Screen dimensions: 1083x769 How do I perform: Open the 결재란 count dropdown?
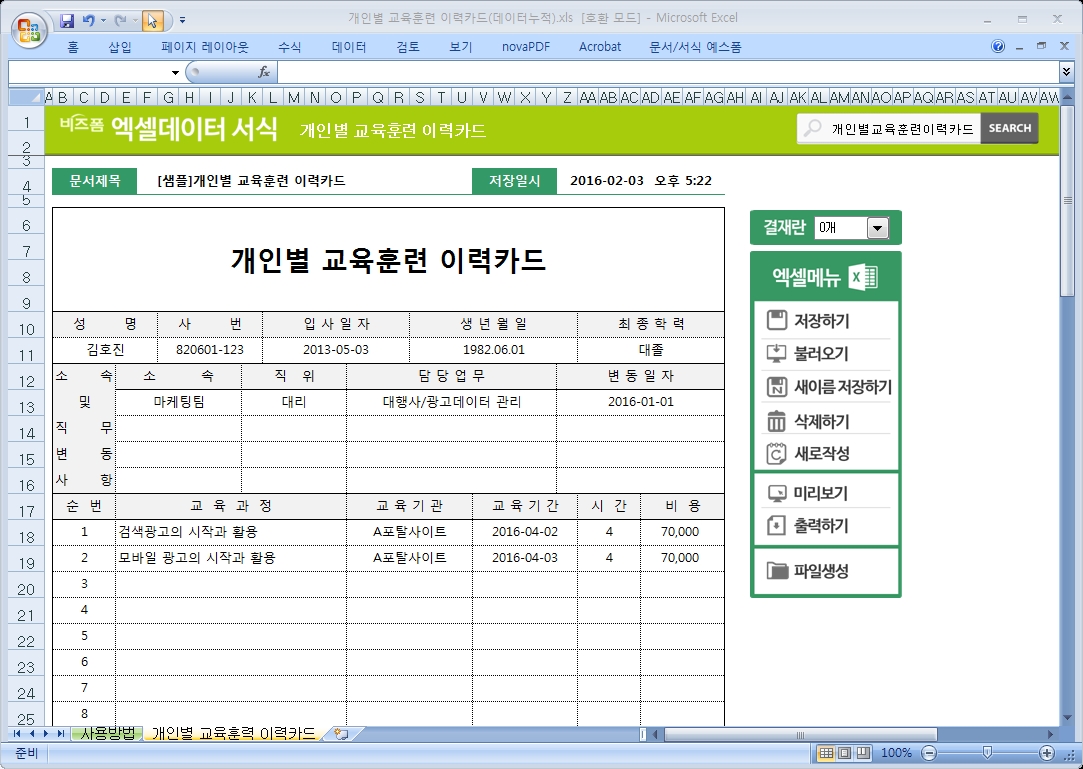pyautogui.click(x=877, y=228)
